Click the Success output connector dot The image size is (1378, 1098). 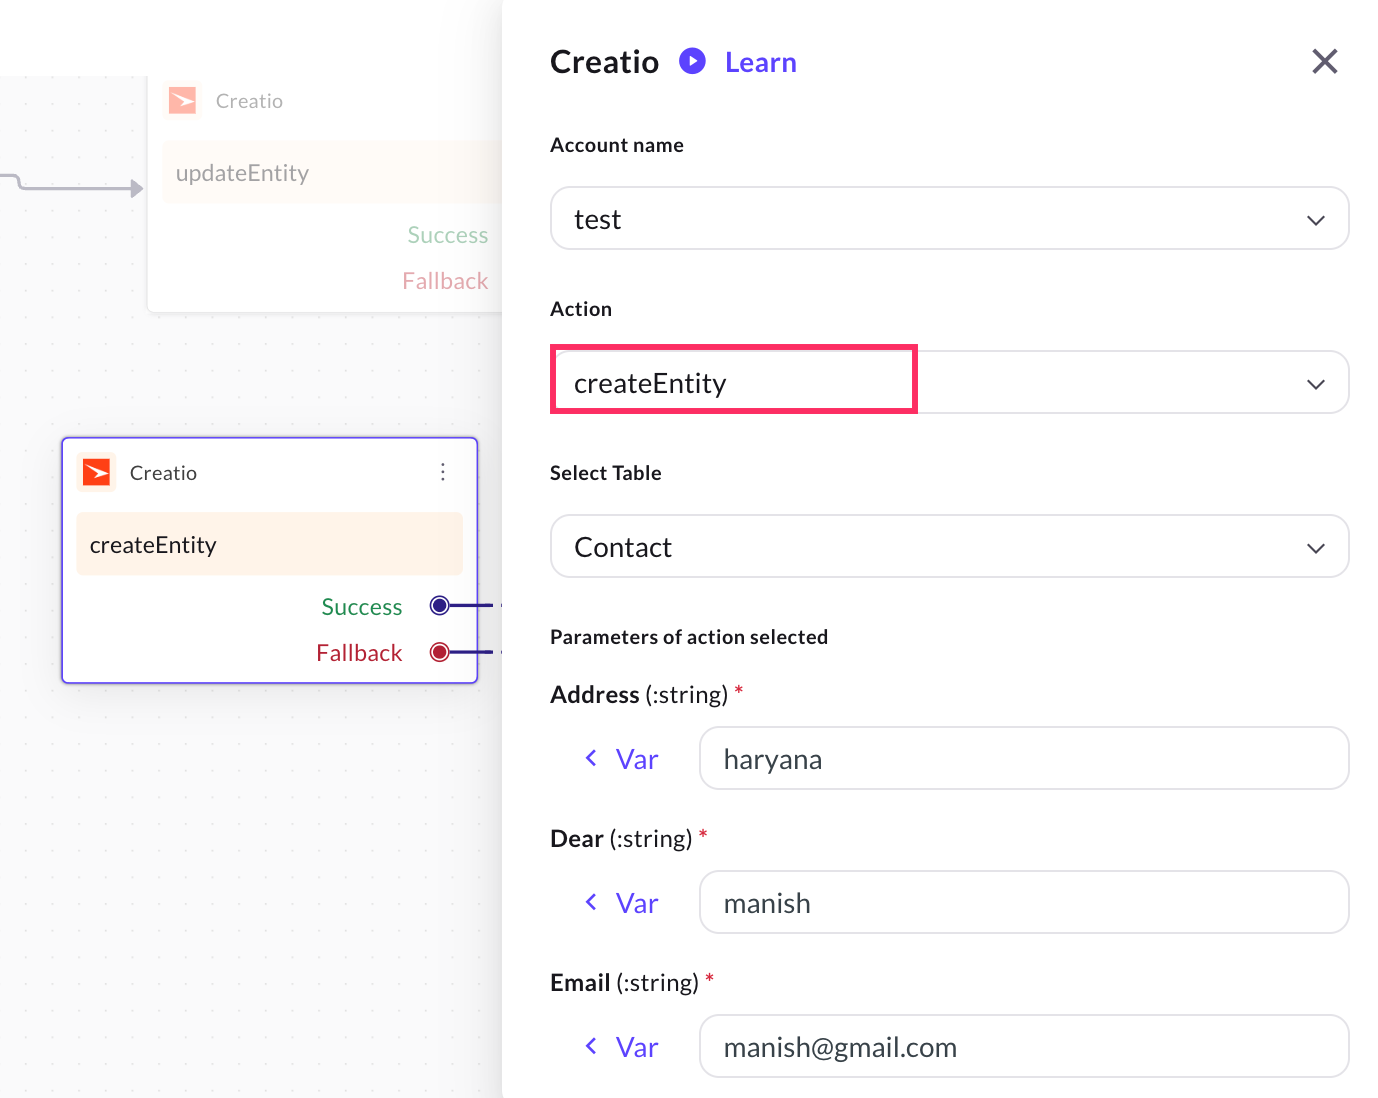[x=439, y=605]
